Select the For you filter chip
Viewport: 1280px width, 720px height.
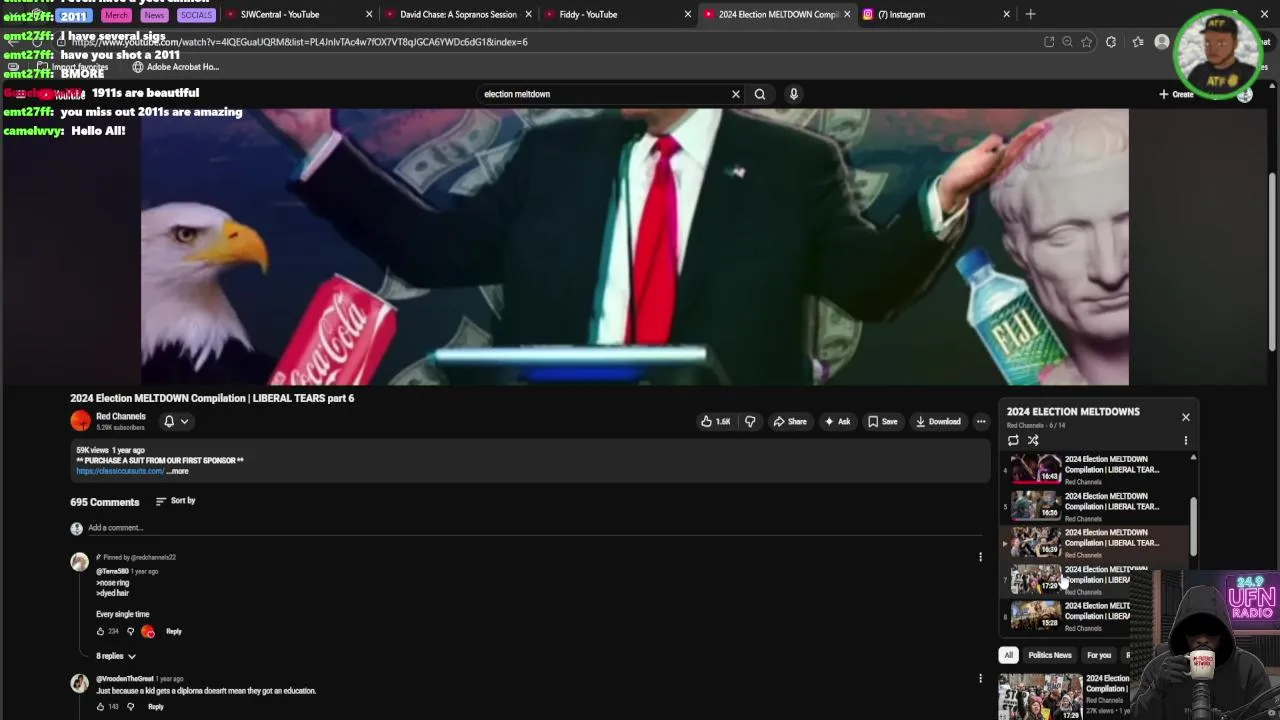point(1099,655)
